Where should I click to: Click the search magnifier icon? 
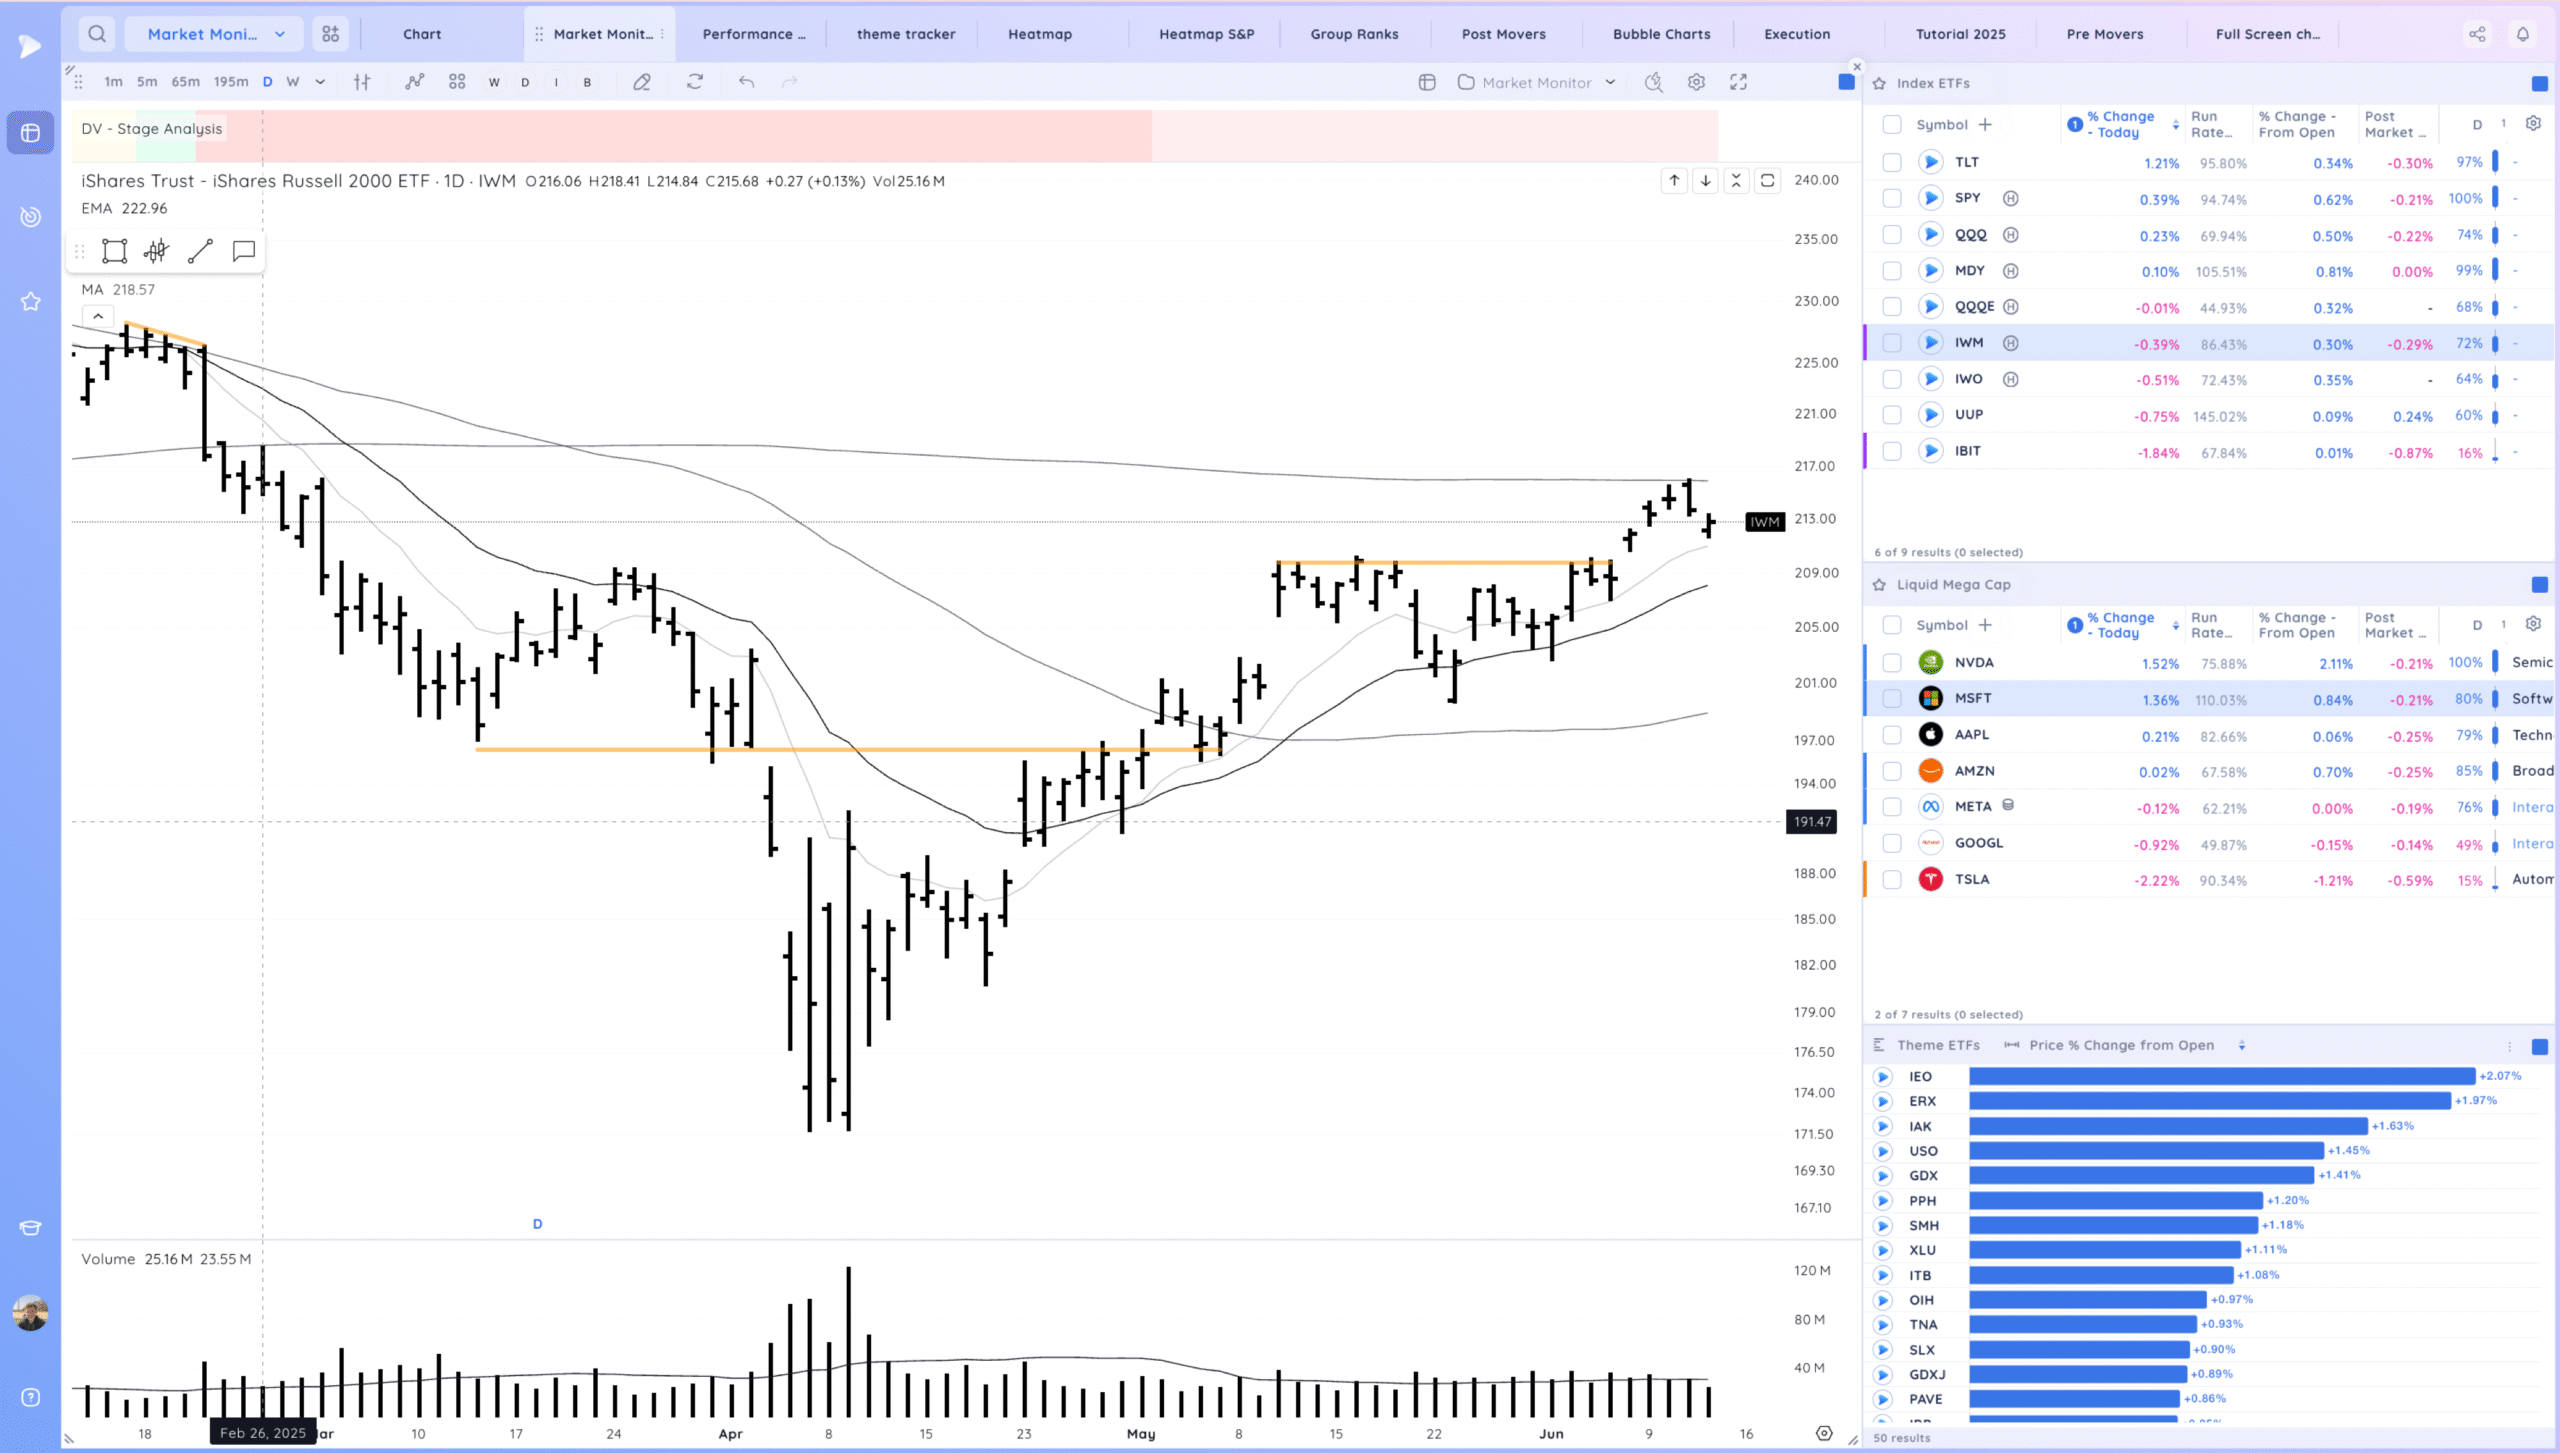97,34
